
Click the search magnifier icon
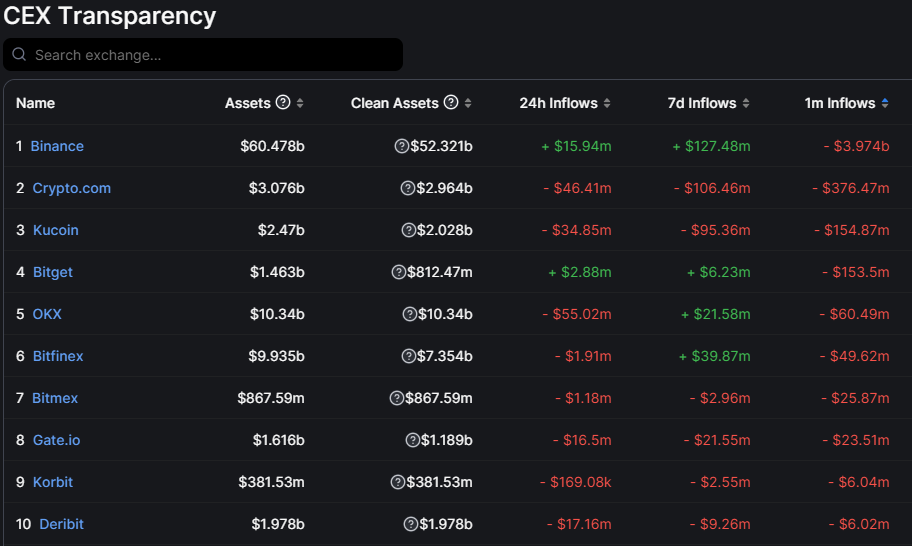point(19,55)
